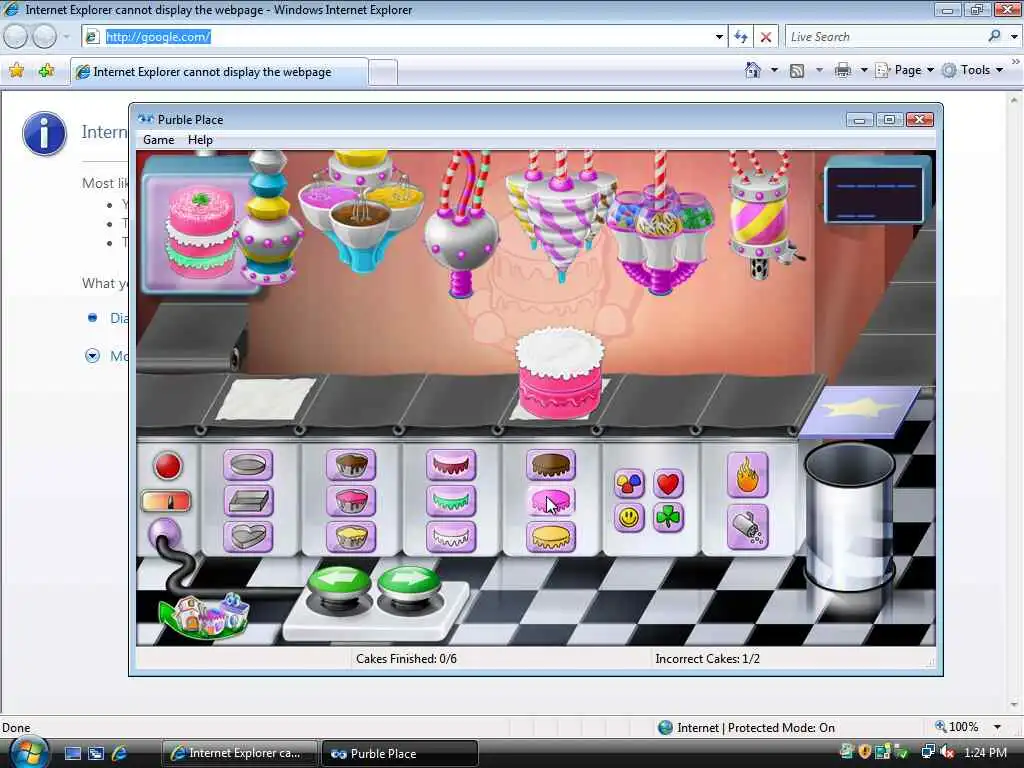1024x768 pixels.
Task: Click the Print toolbar icon
Action: pyautogui.click(x=843, y=70)
